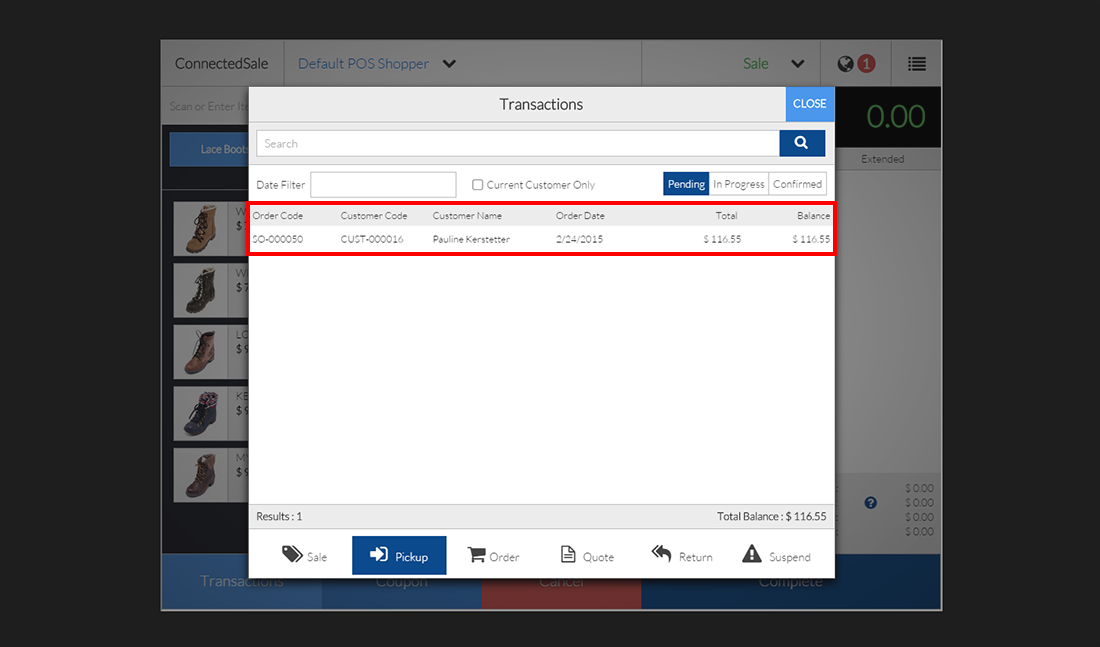The image size is (1100, 647).
Task: Open the list menu icon
Action: 916,64
